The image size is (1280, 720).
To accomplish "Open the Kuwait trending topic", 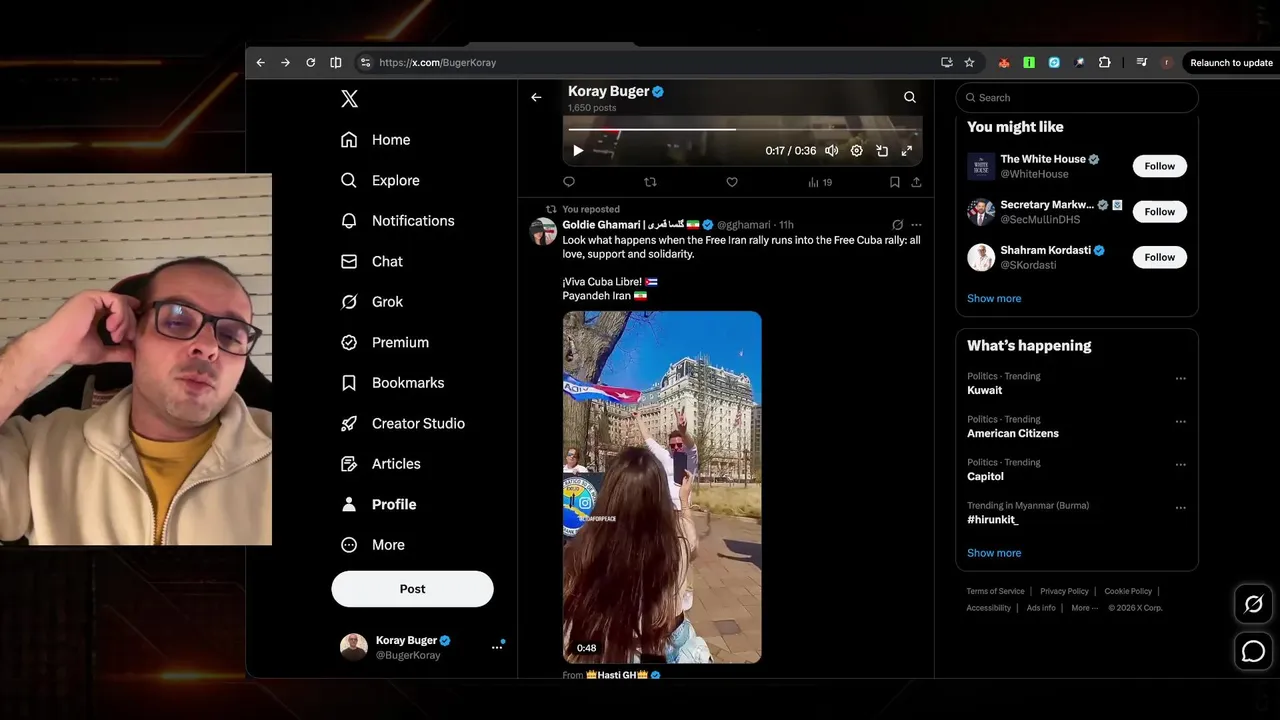I will [x=985, y=391].
